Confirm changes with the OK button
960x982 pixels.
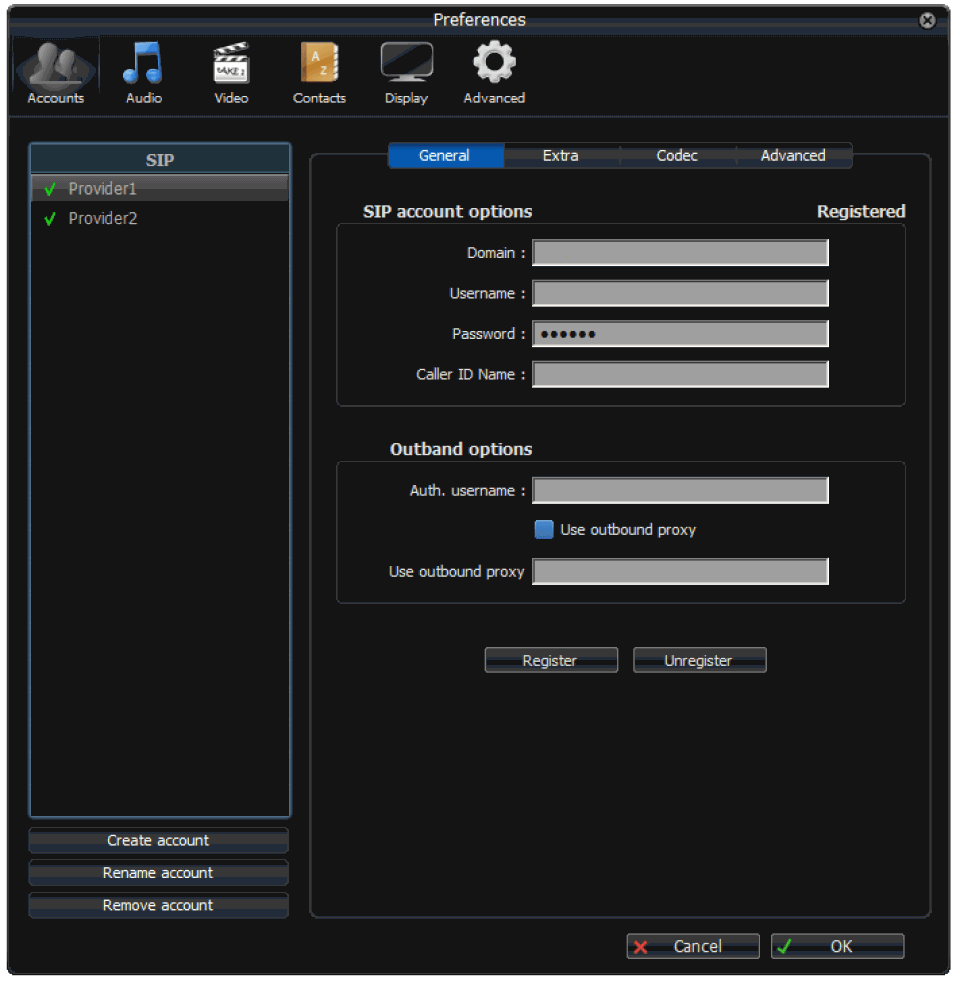tap(838, 947)
